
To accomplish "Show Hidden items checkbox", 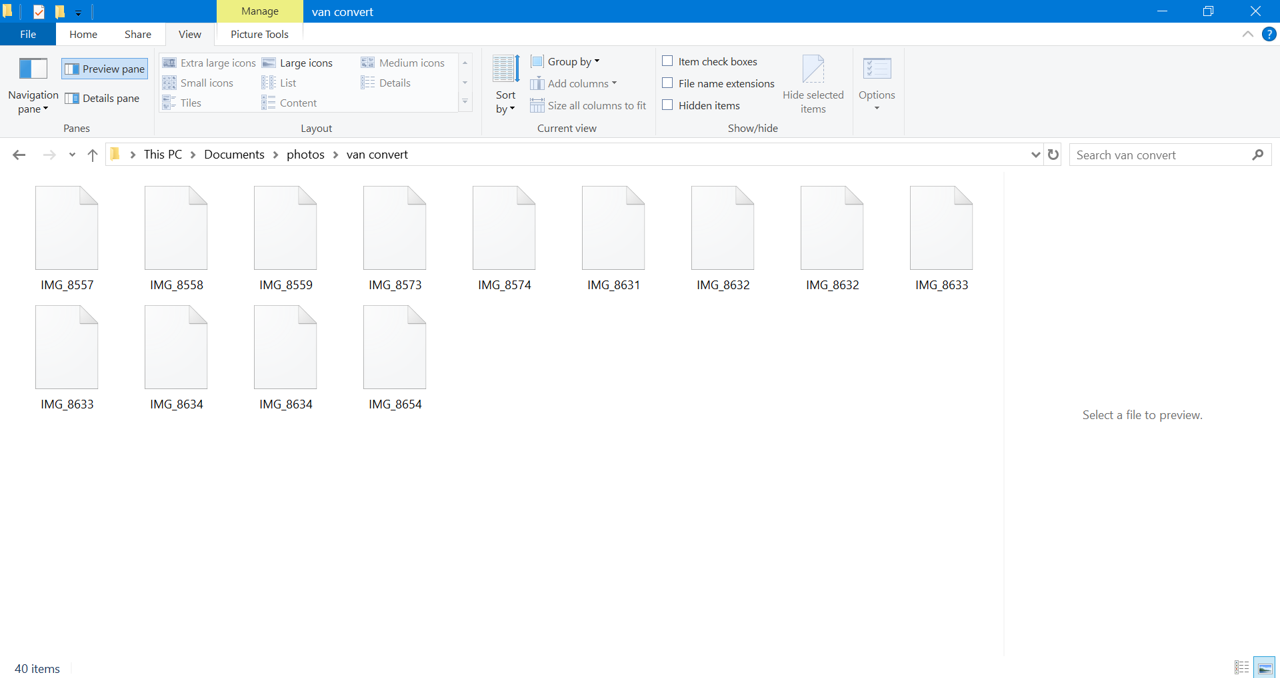I will [668, 105].
